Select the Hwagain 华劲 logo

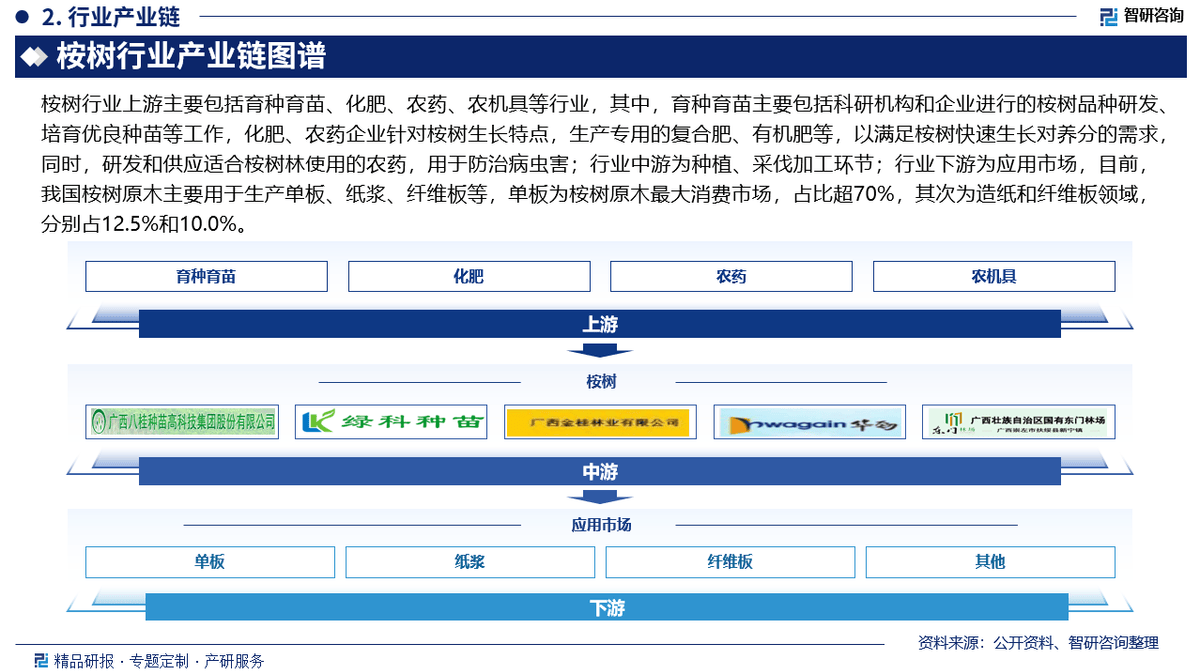coord(809,422)
